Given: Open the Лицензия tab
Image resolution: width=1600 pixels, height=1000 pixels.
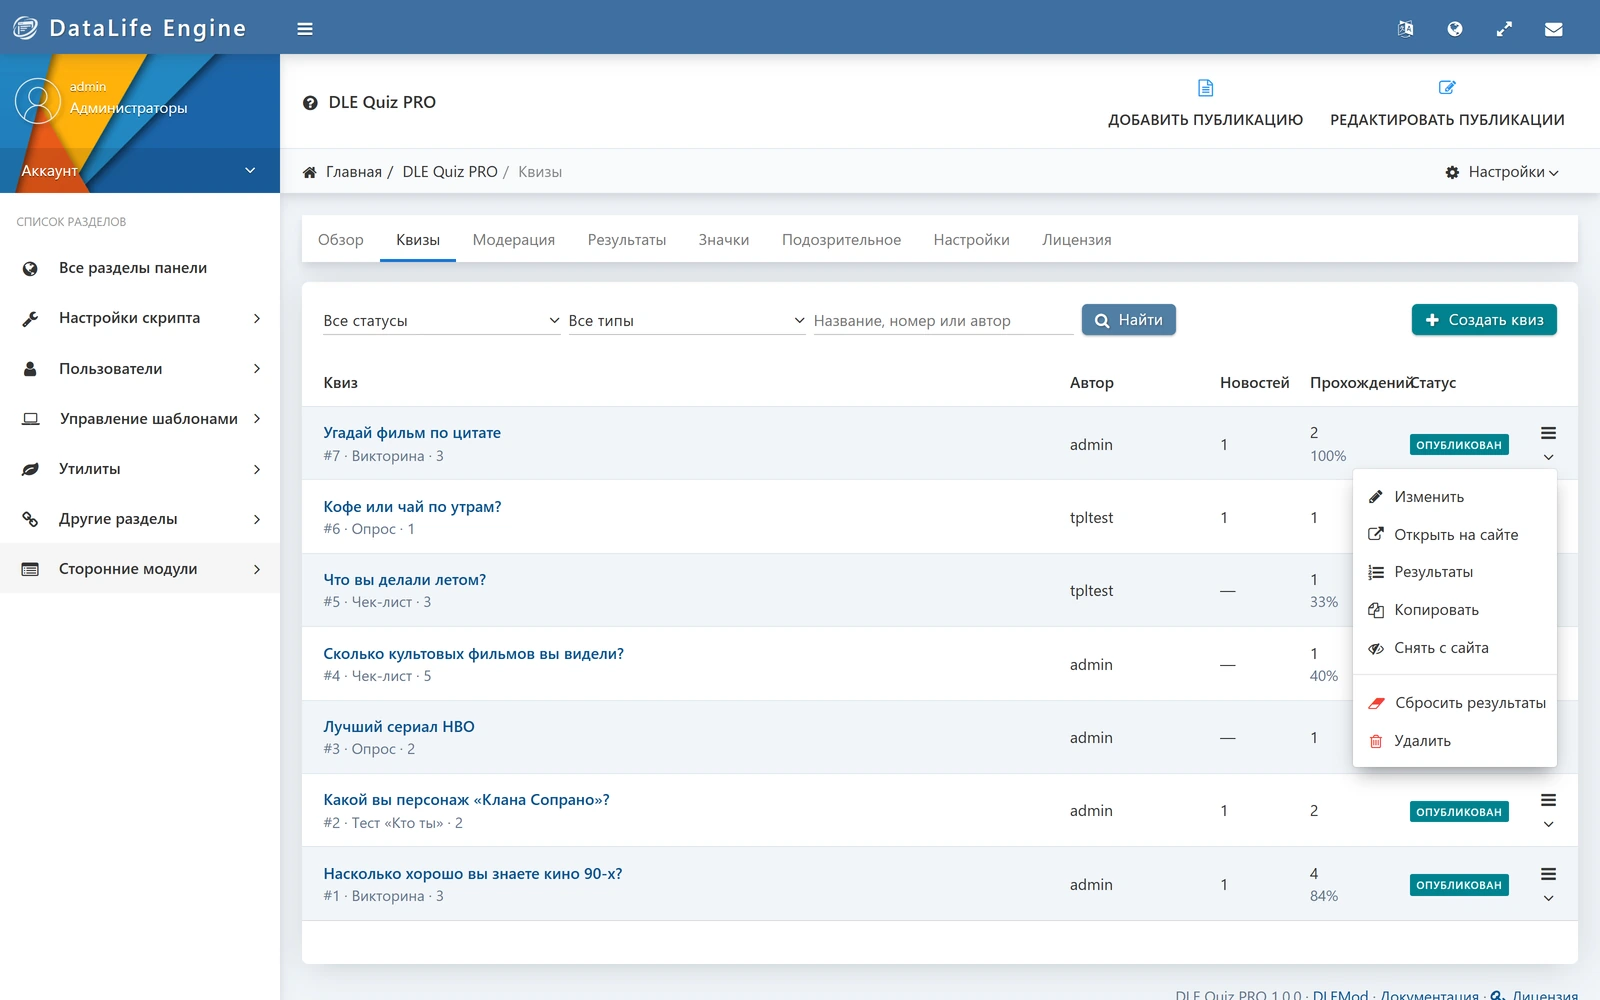Looking at the screenshot, I should point(1077,240).
